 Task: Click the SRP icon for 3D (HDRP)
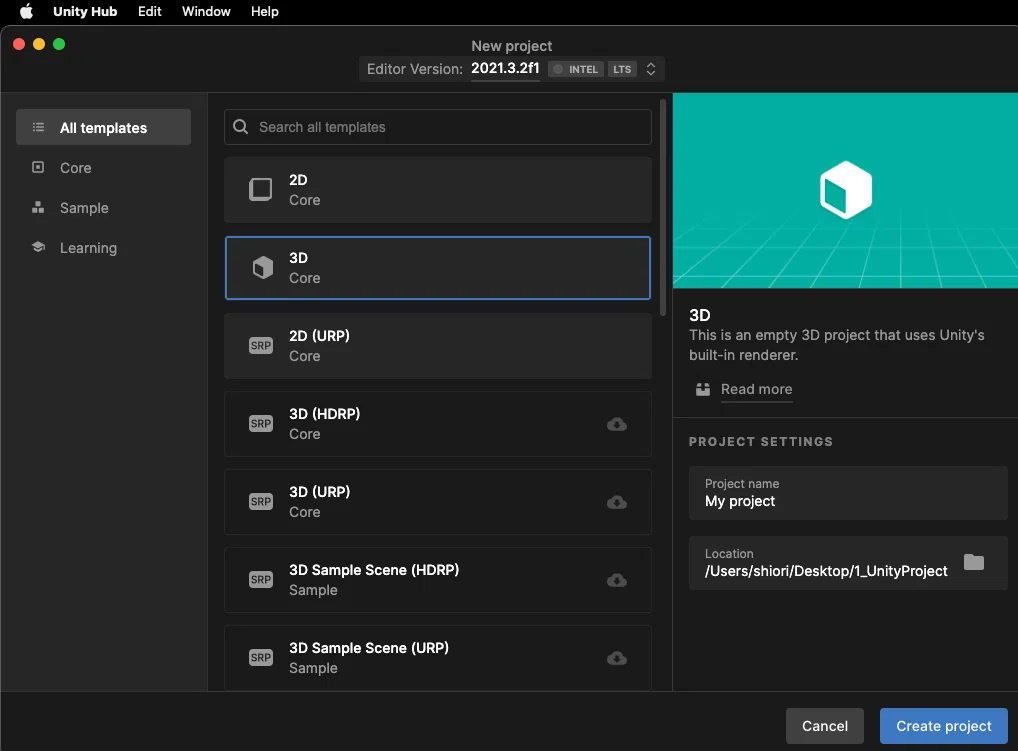pyautogui.click(x=261, y=424)
